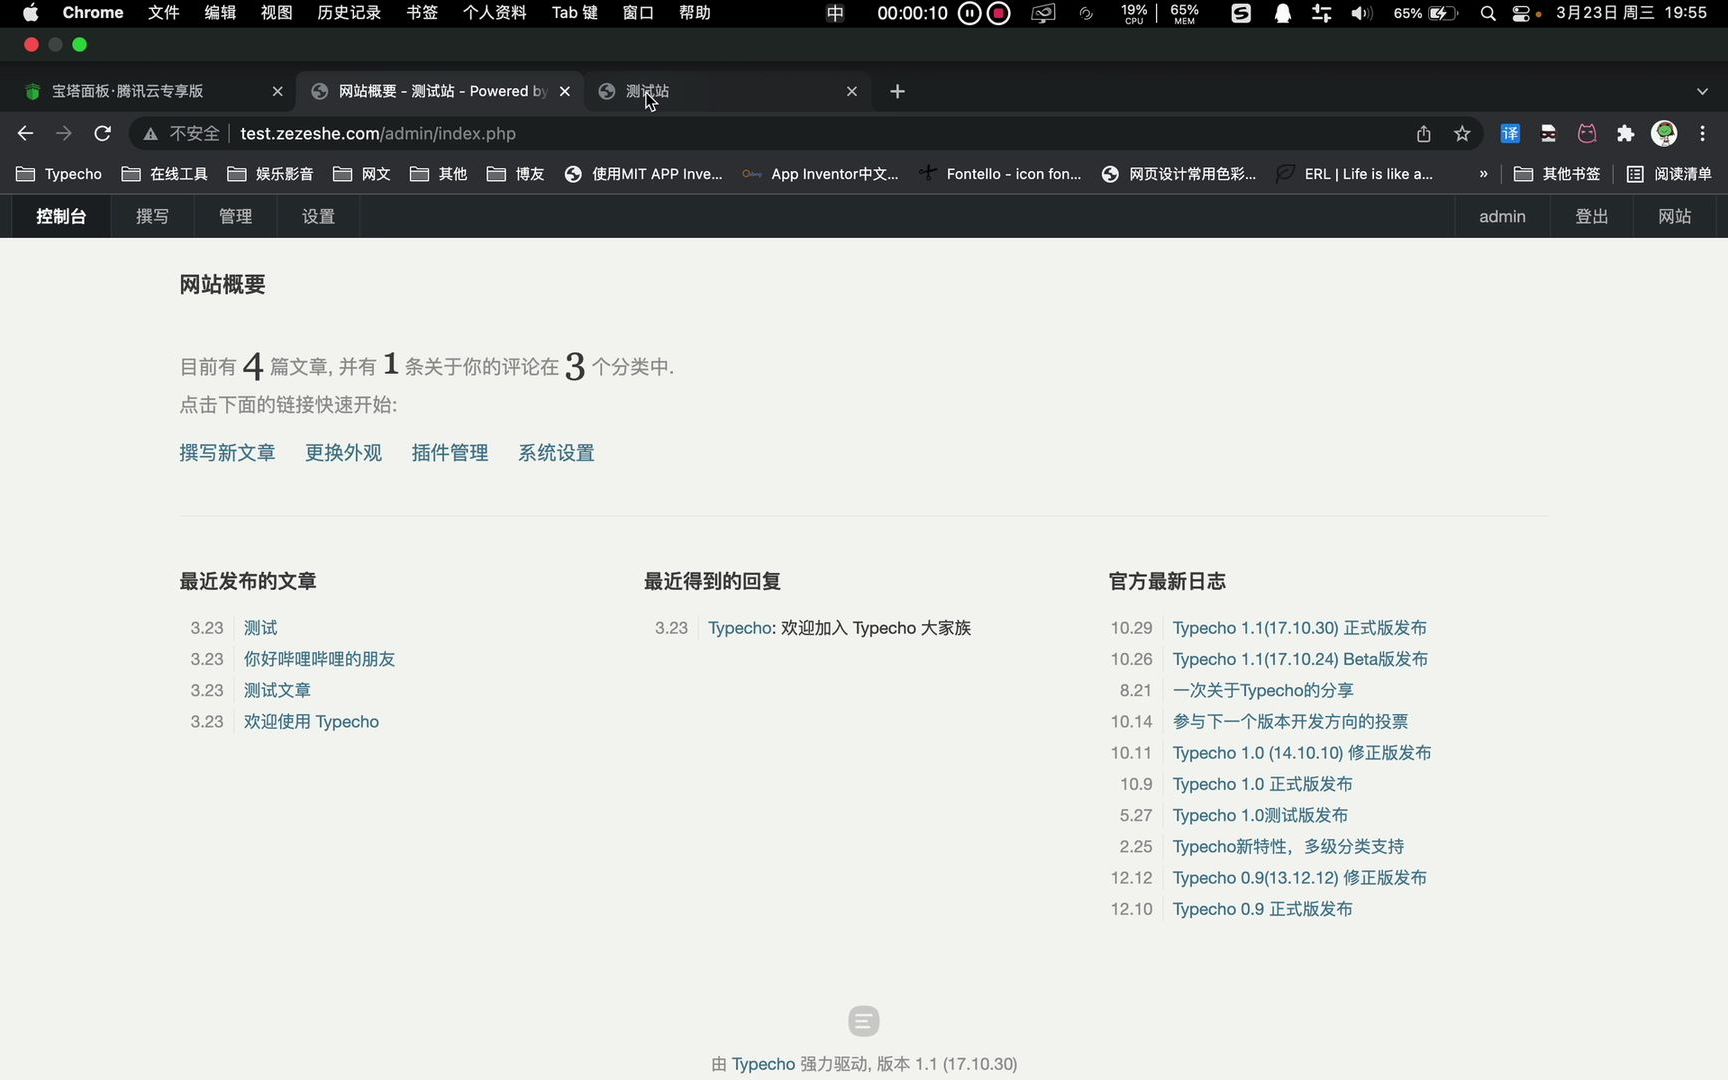
Task: Open the 控制台 admin menu
Action: [61, 216]
